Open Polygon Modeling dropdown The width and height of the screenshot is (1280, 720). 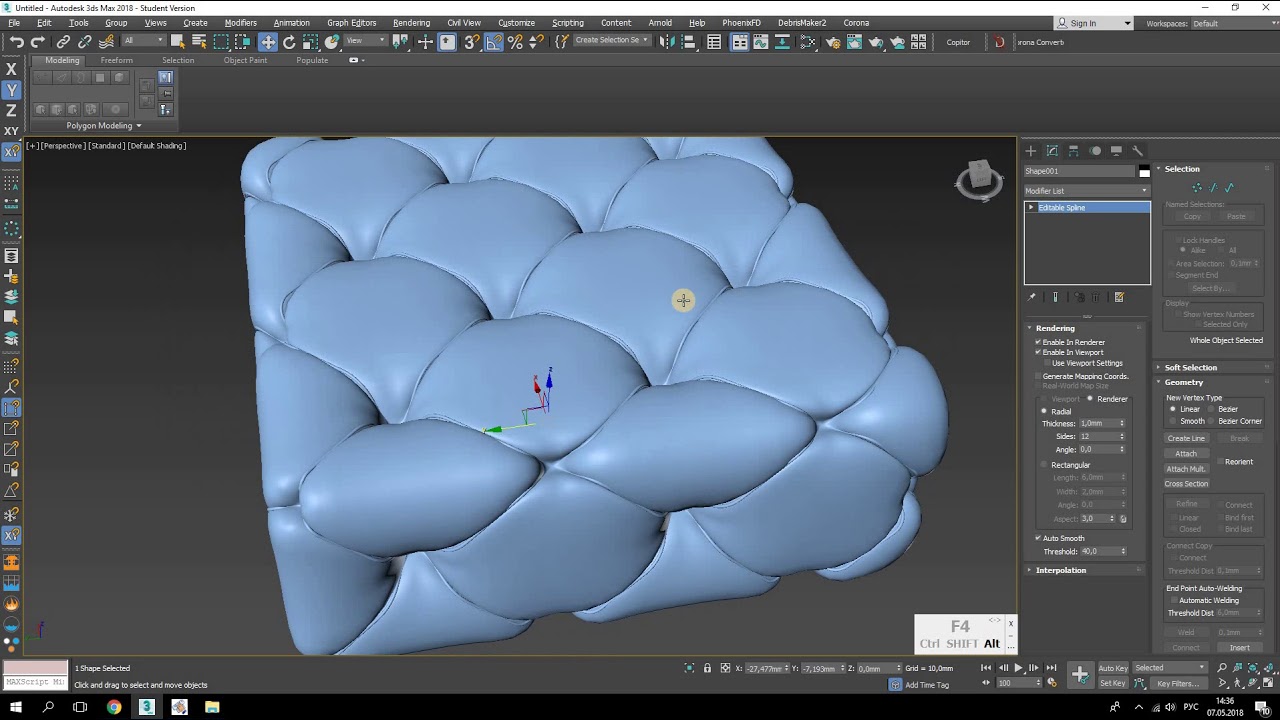coord(104,126)
